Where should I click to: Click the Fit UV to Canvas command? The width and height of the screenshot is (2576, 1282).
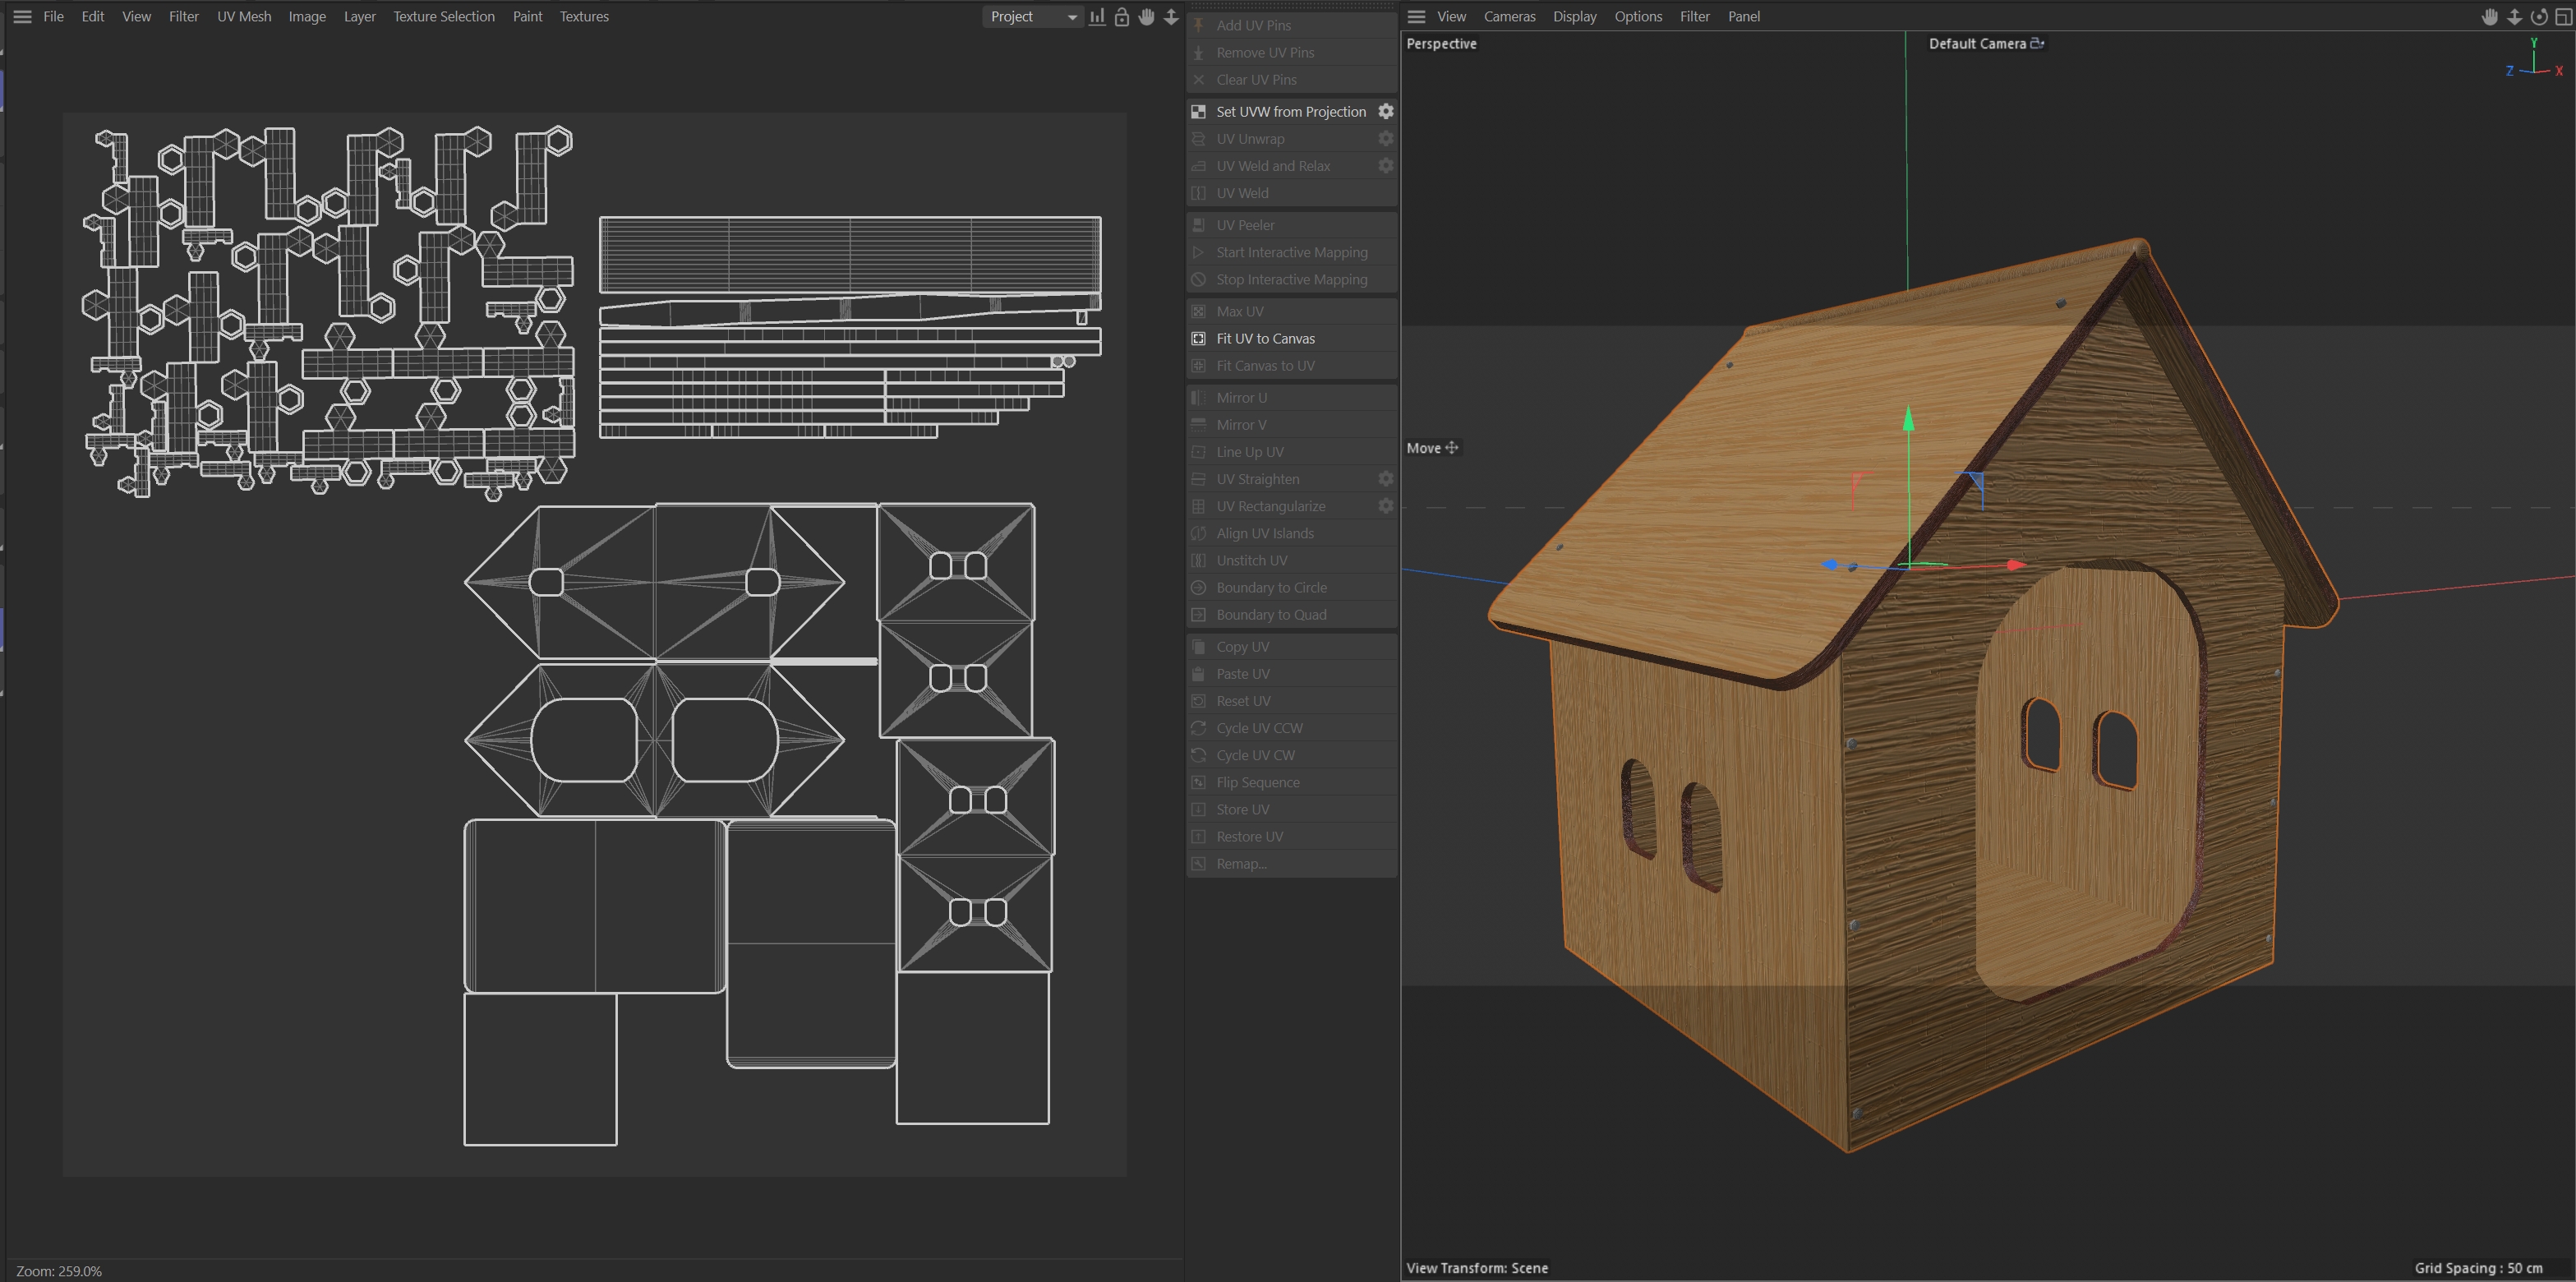point(1265,338)
